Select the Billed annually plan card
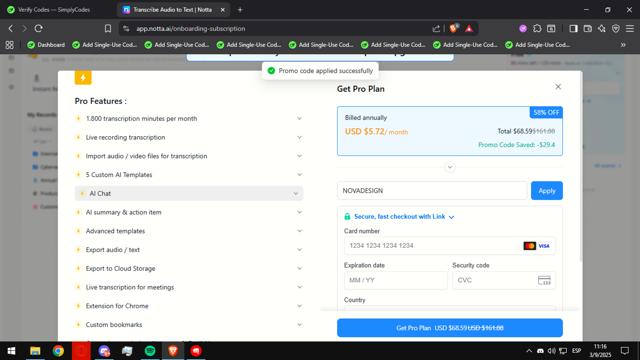The width and height of the screenshot is (640, 360). [450, 131]
